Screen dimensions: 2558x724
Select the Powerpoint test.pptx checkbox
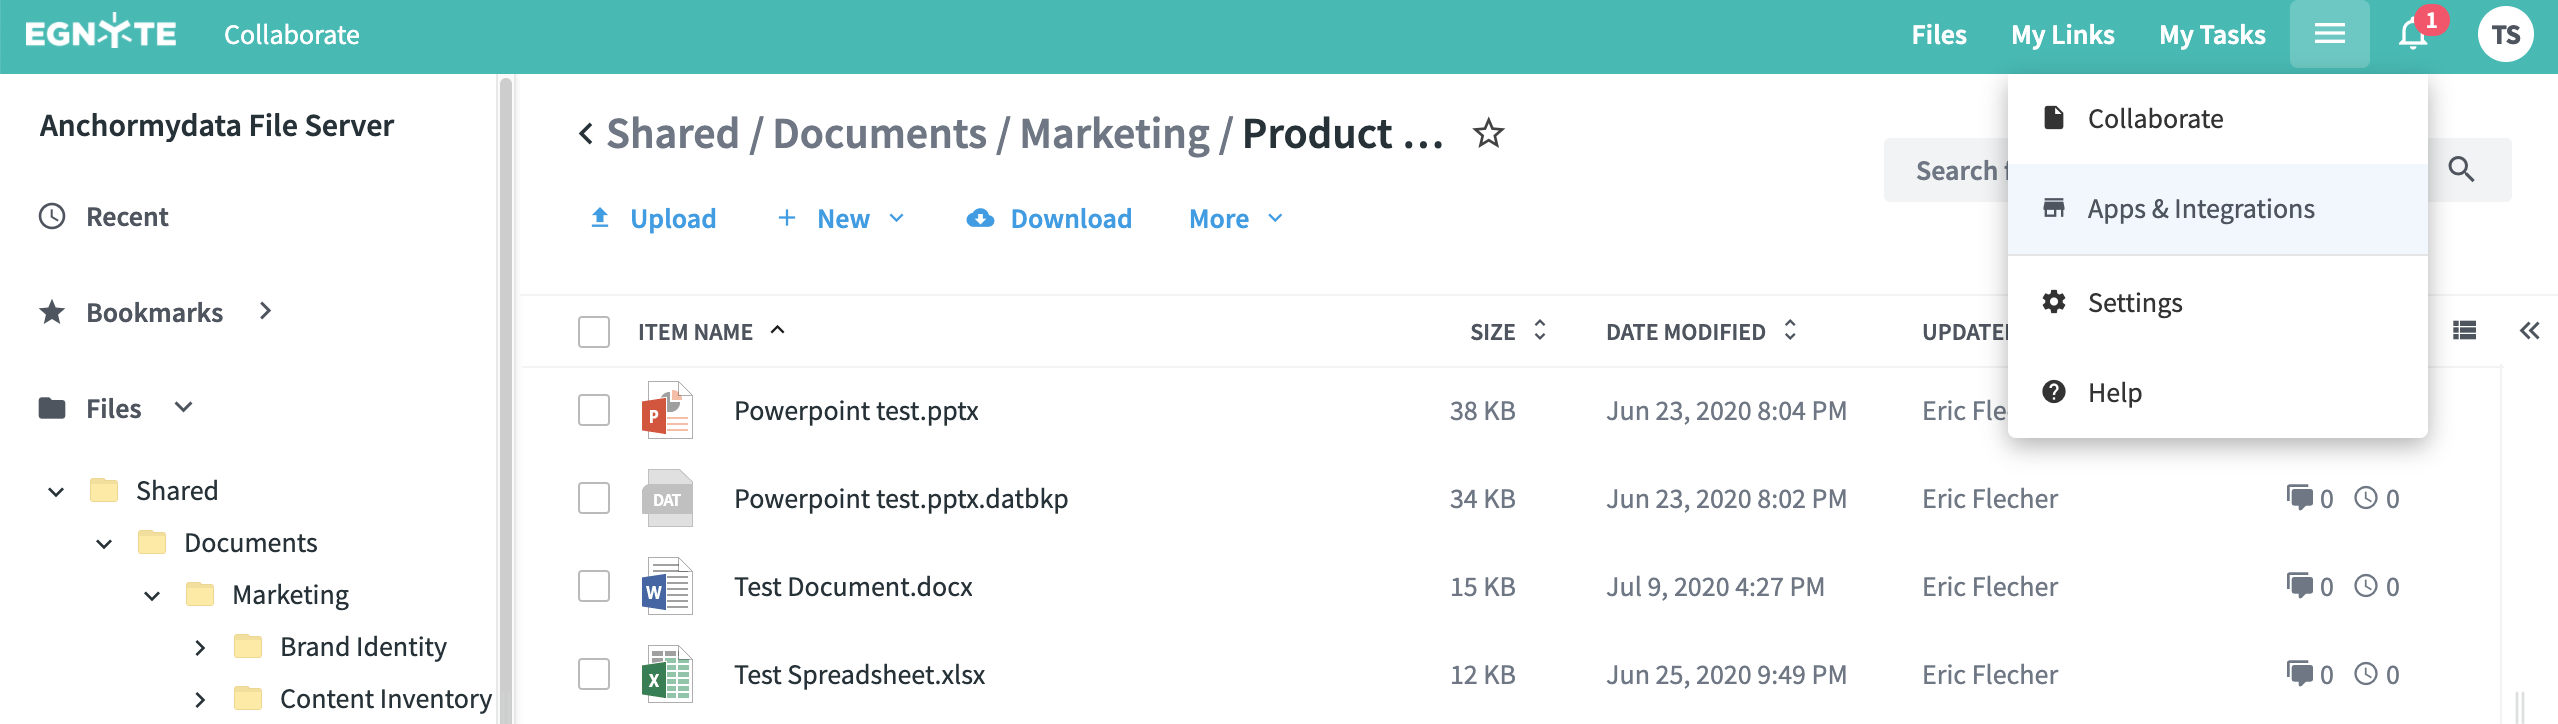point(594,410)
